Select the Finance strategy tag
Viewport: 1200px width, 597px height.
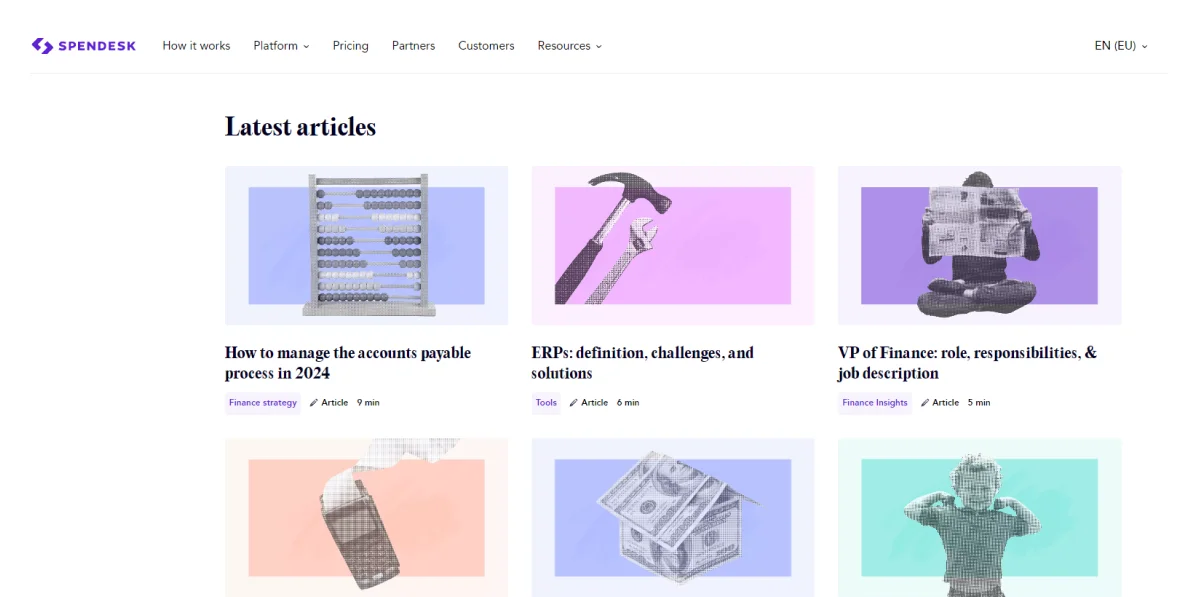point(263,403)
